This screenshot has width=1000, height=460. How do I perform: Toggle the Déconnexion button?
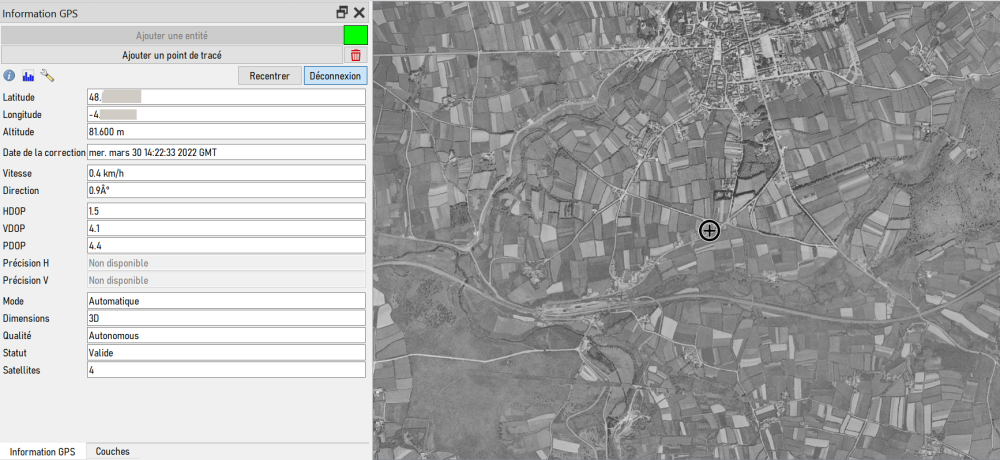tap(335, 76)
